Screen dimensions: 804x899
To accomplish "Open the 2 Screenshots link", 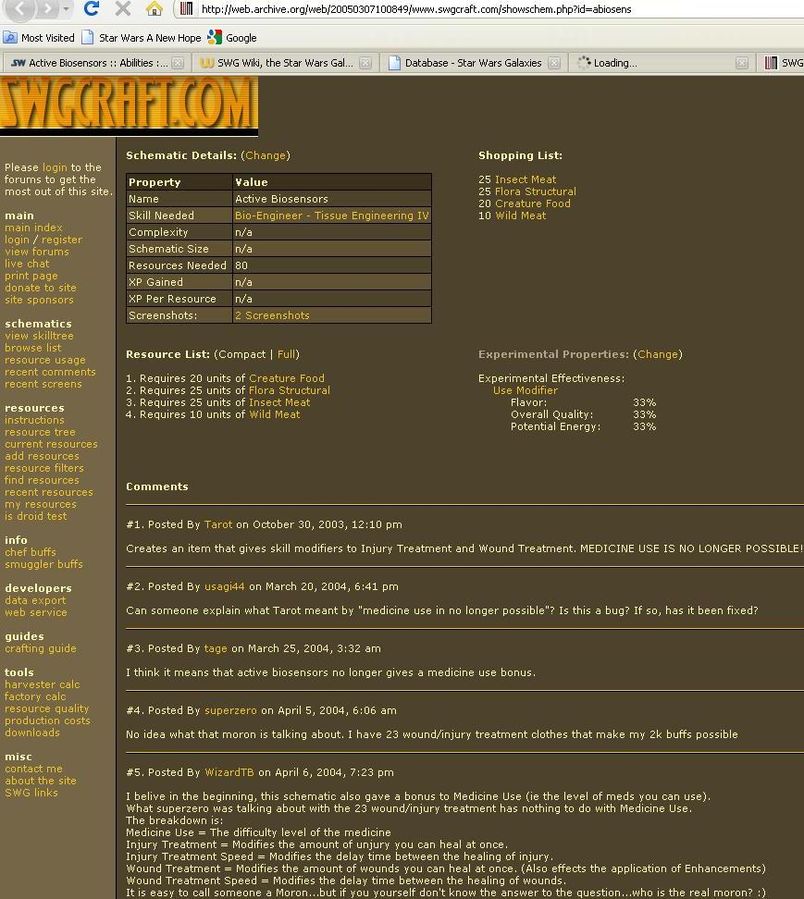I will (x=272, y=316).
